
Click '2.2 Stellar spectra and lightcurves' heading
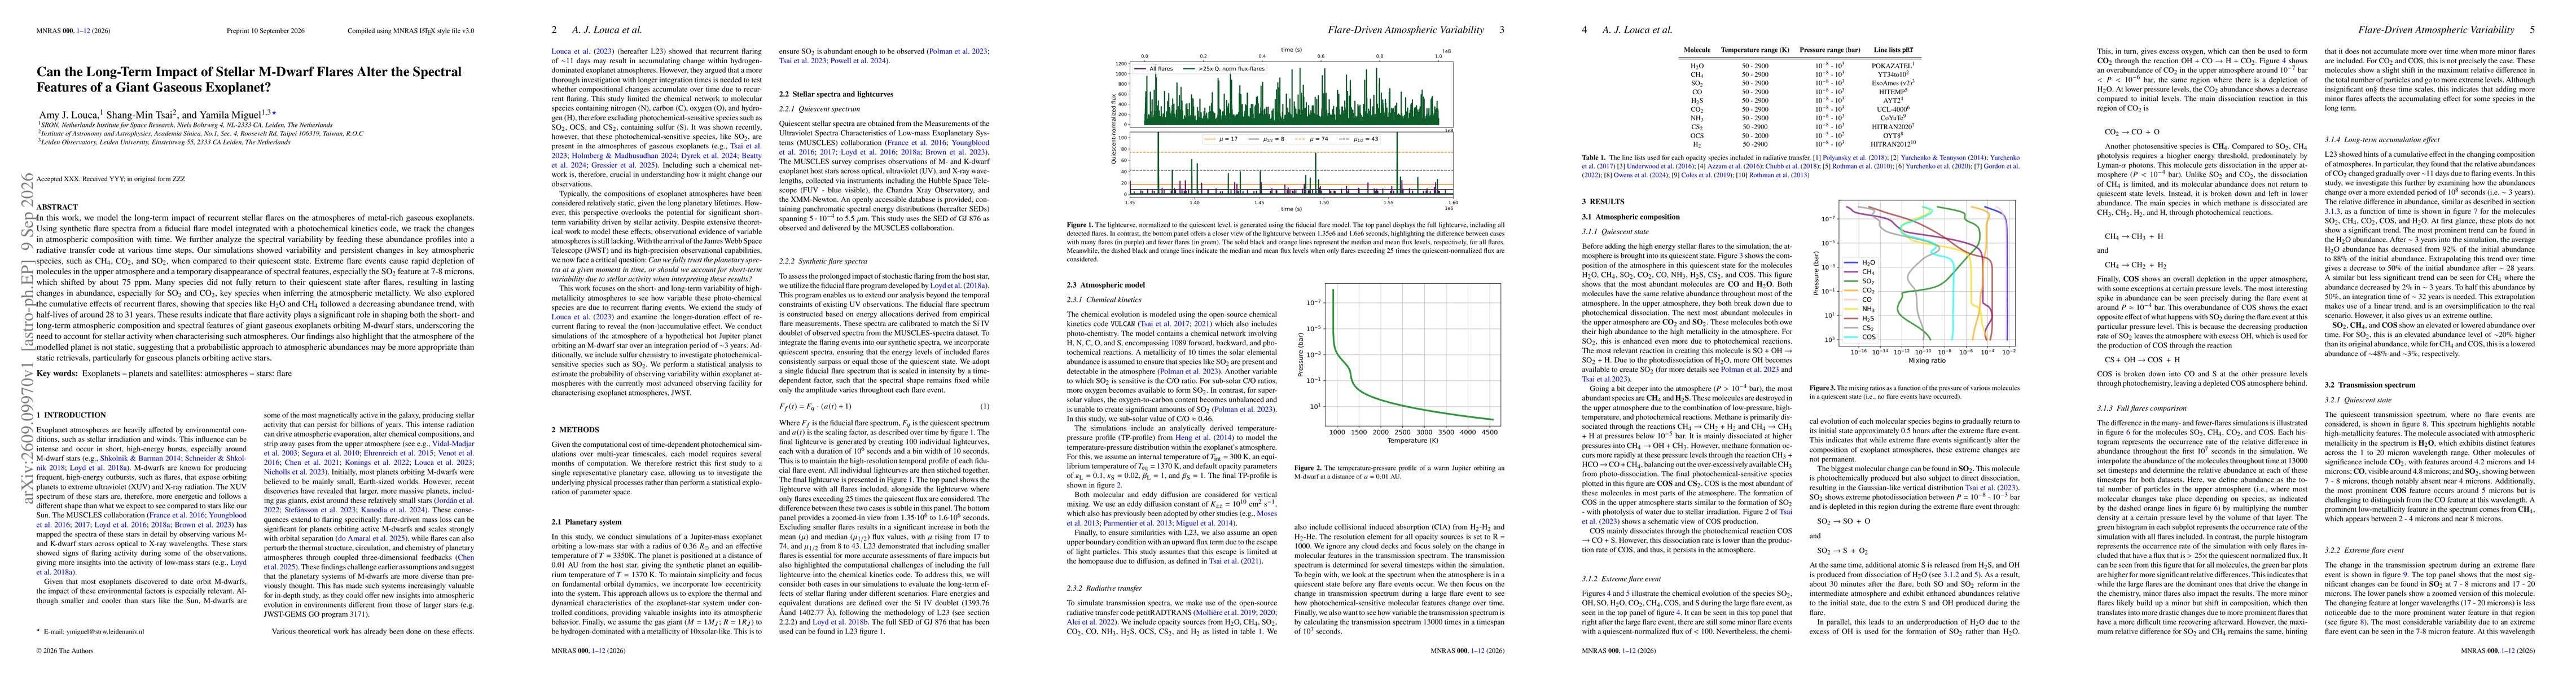836,95
